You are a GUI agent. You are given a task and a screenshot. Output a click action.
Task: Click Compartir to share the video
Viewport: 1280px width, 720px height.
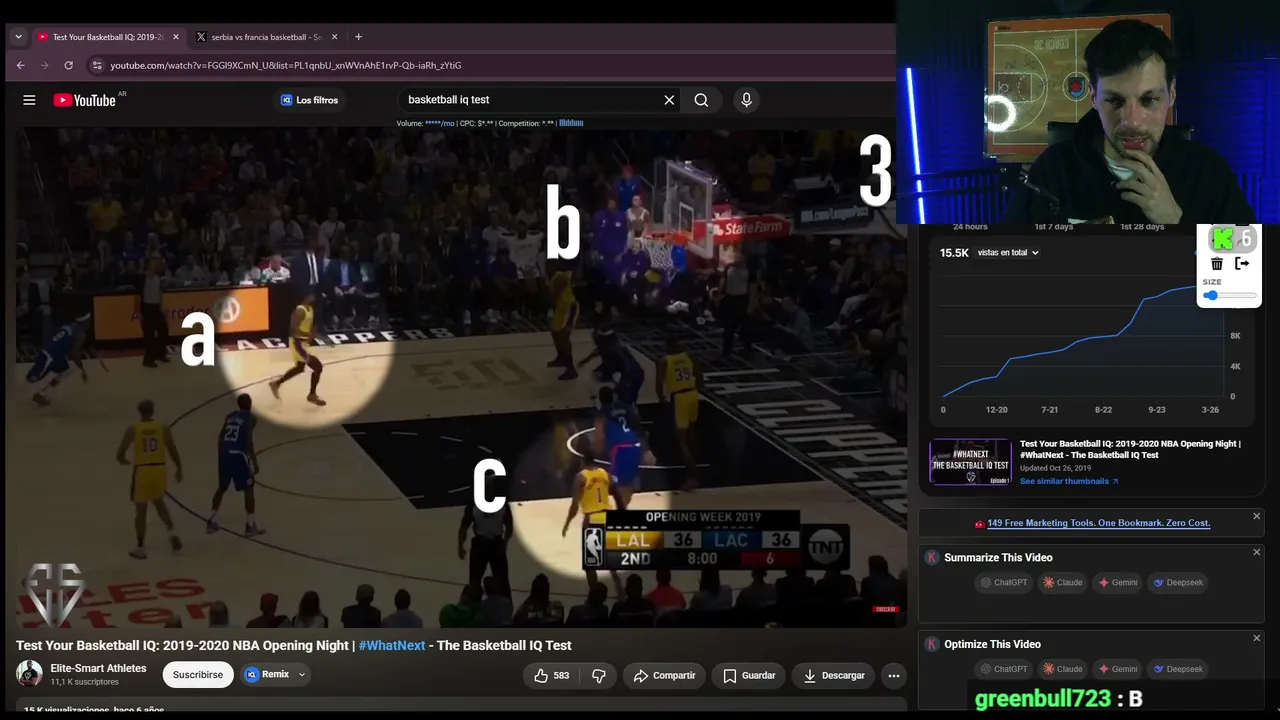pyautogui.click(x=664, y=675)
